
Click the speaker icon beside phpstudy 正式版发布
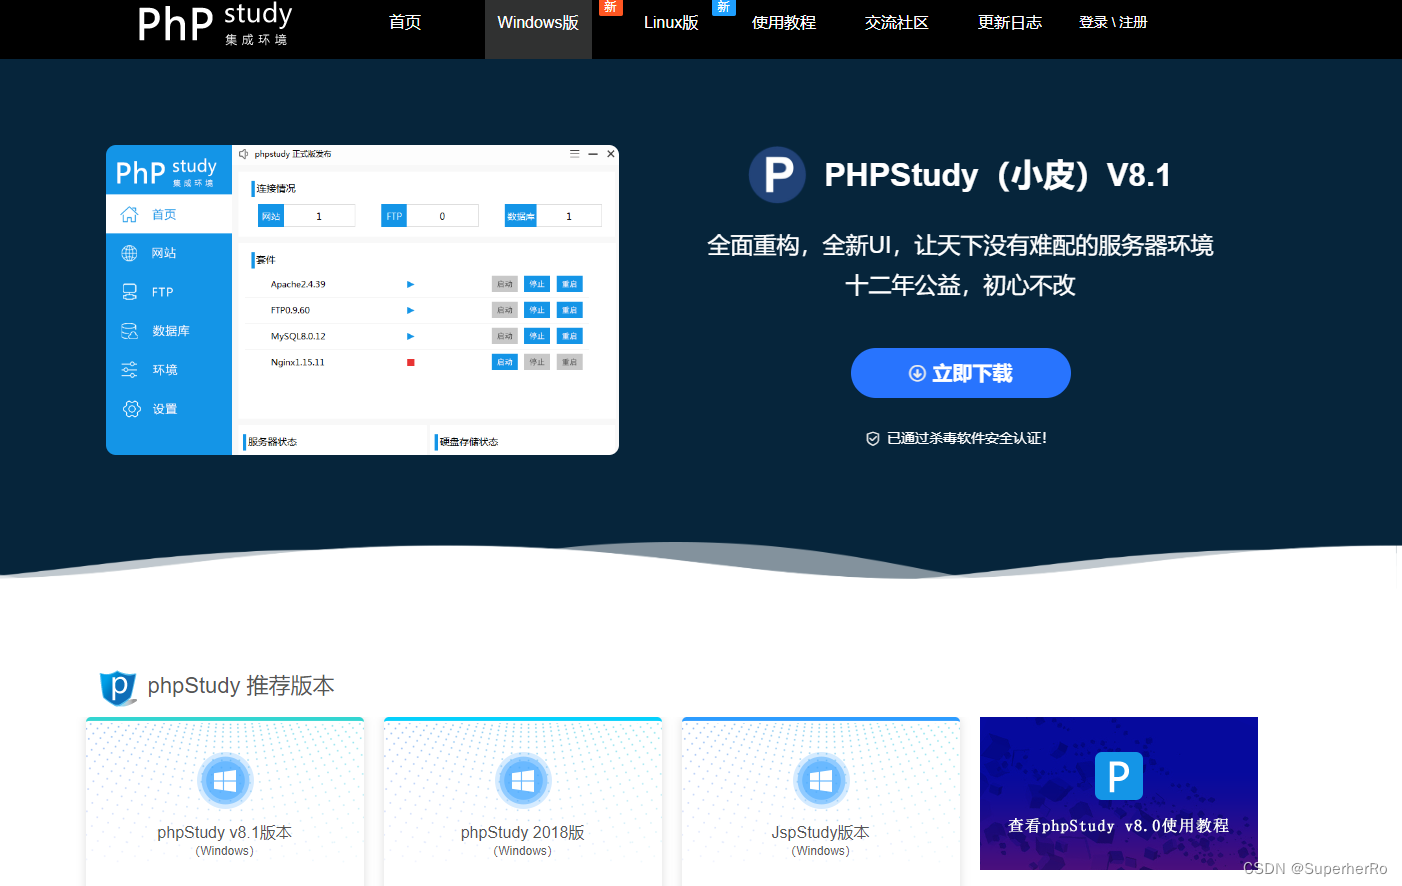coord(244,154)
